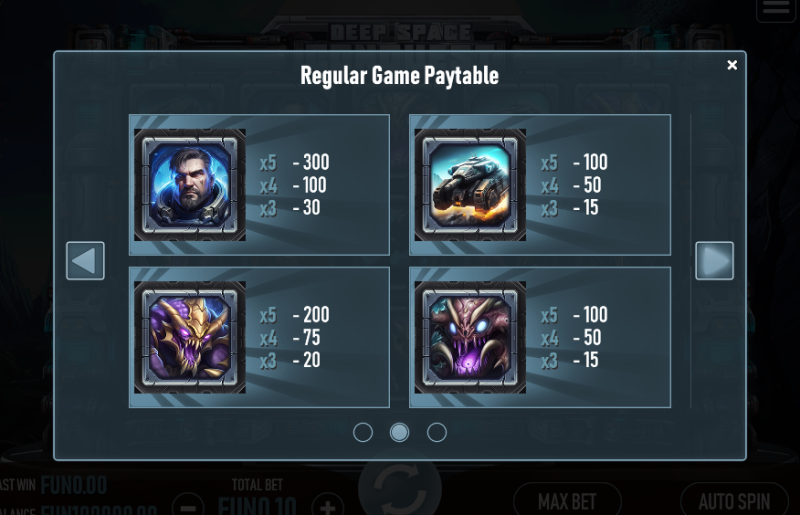800x515 pixels.
Task: Click the MAX BET button
Action: (x=567, y=500)
